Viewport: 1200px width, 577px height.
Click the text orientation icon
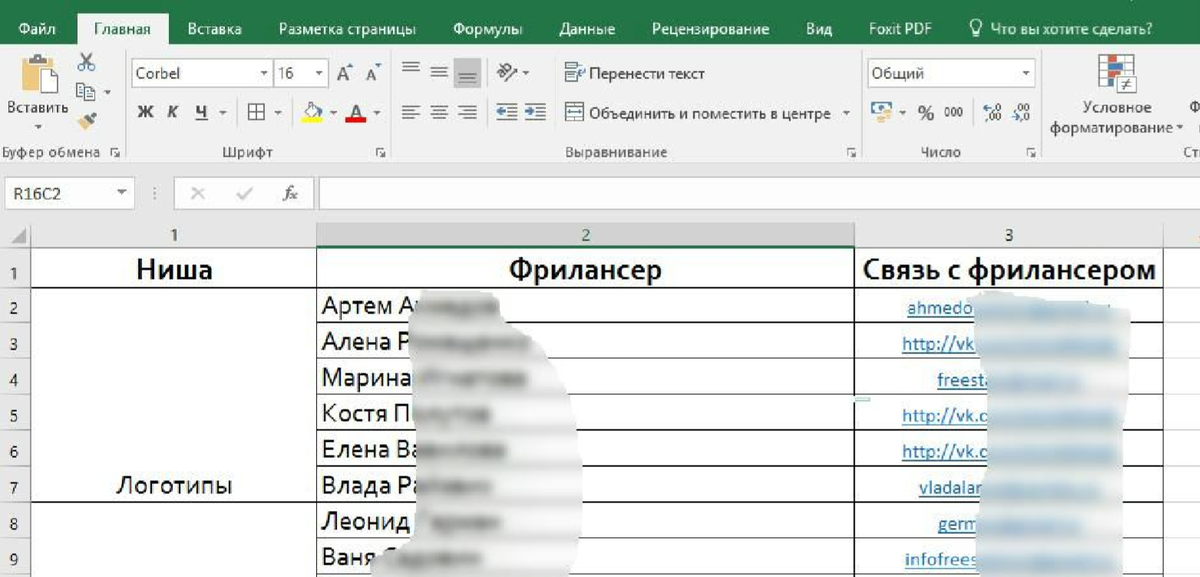[x=507, y=72]
